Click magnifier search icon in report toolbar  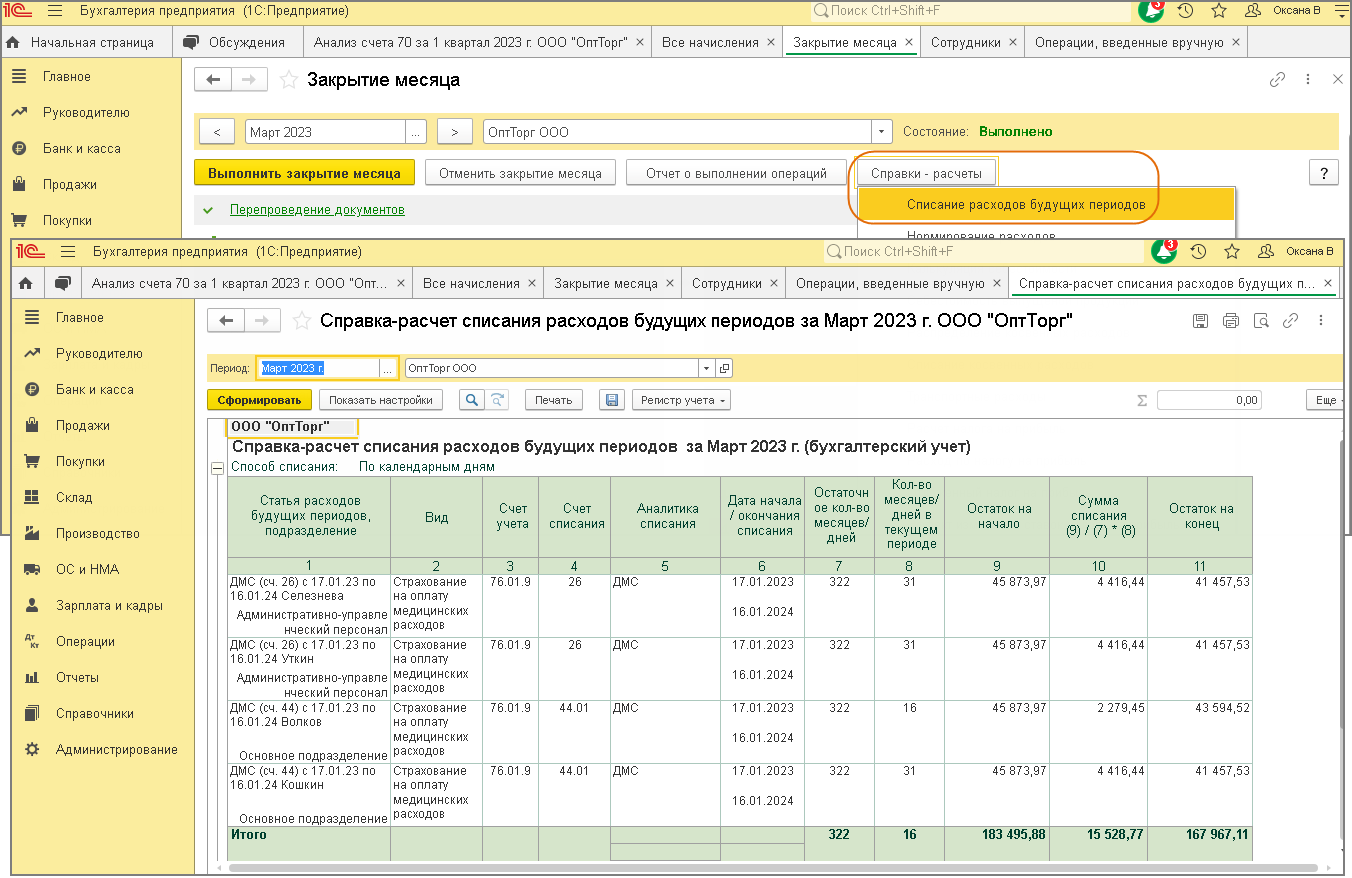click(x=472, y=400)
